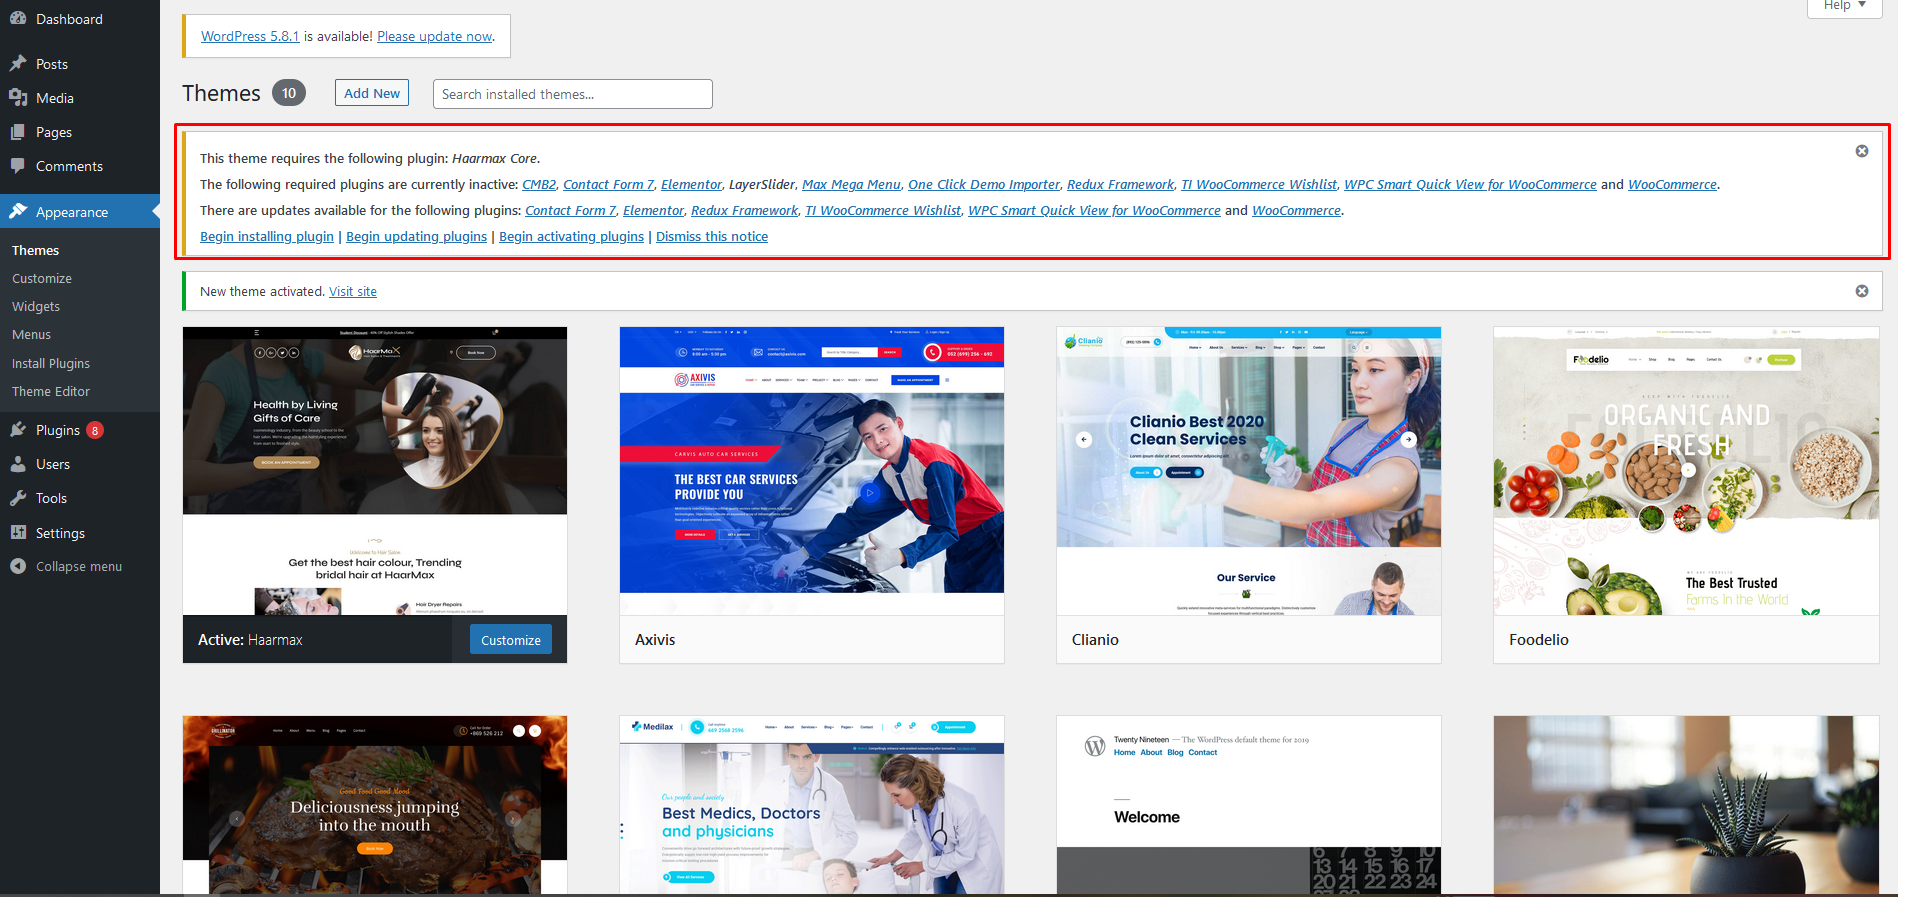Click the Tools wrench icon

(18, 497)
